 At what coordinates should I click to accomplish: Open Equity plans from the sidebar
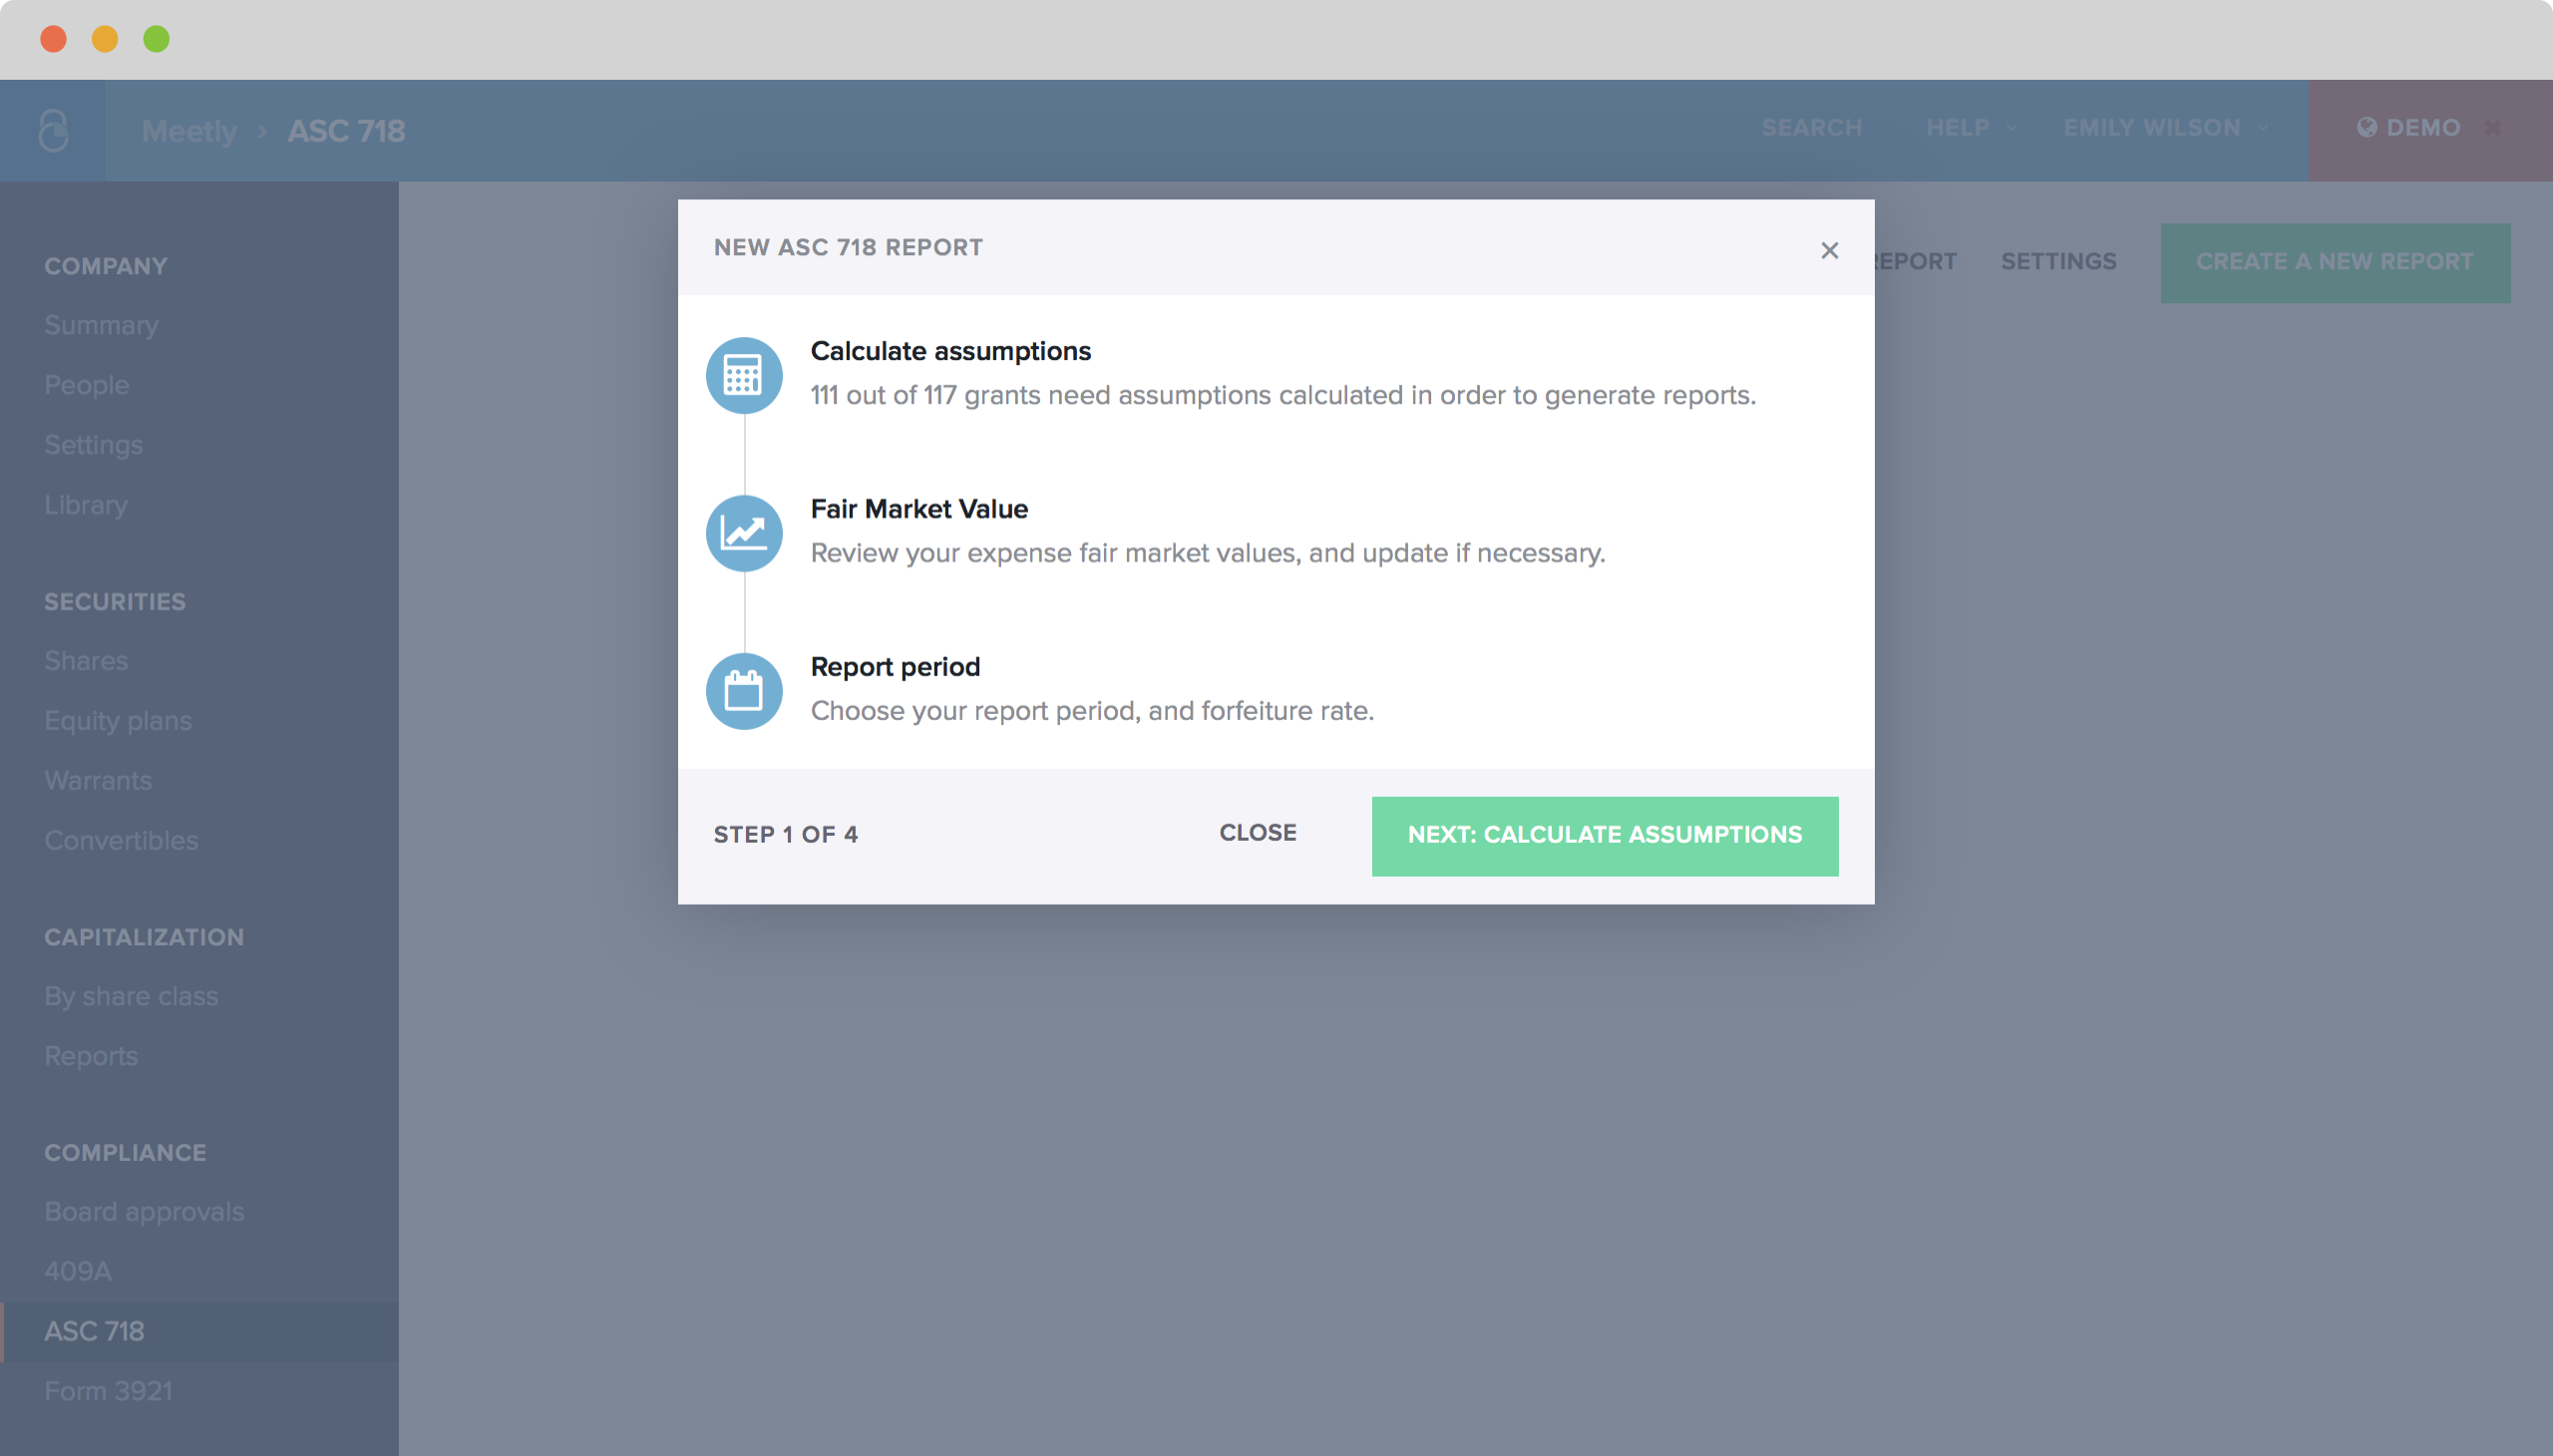point(118,721)
